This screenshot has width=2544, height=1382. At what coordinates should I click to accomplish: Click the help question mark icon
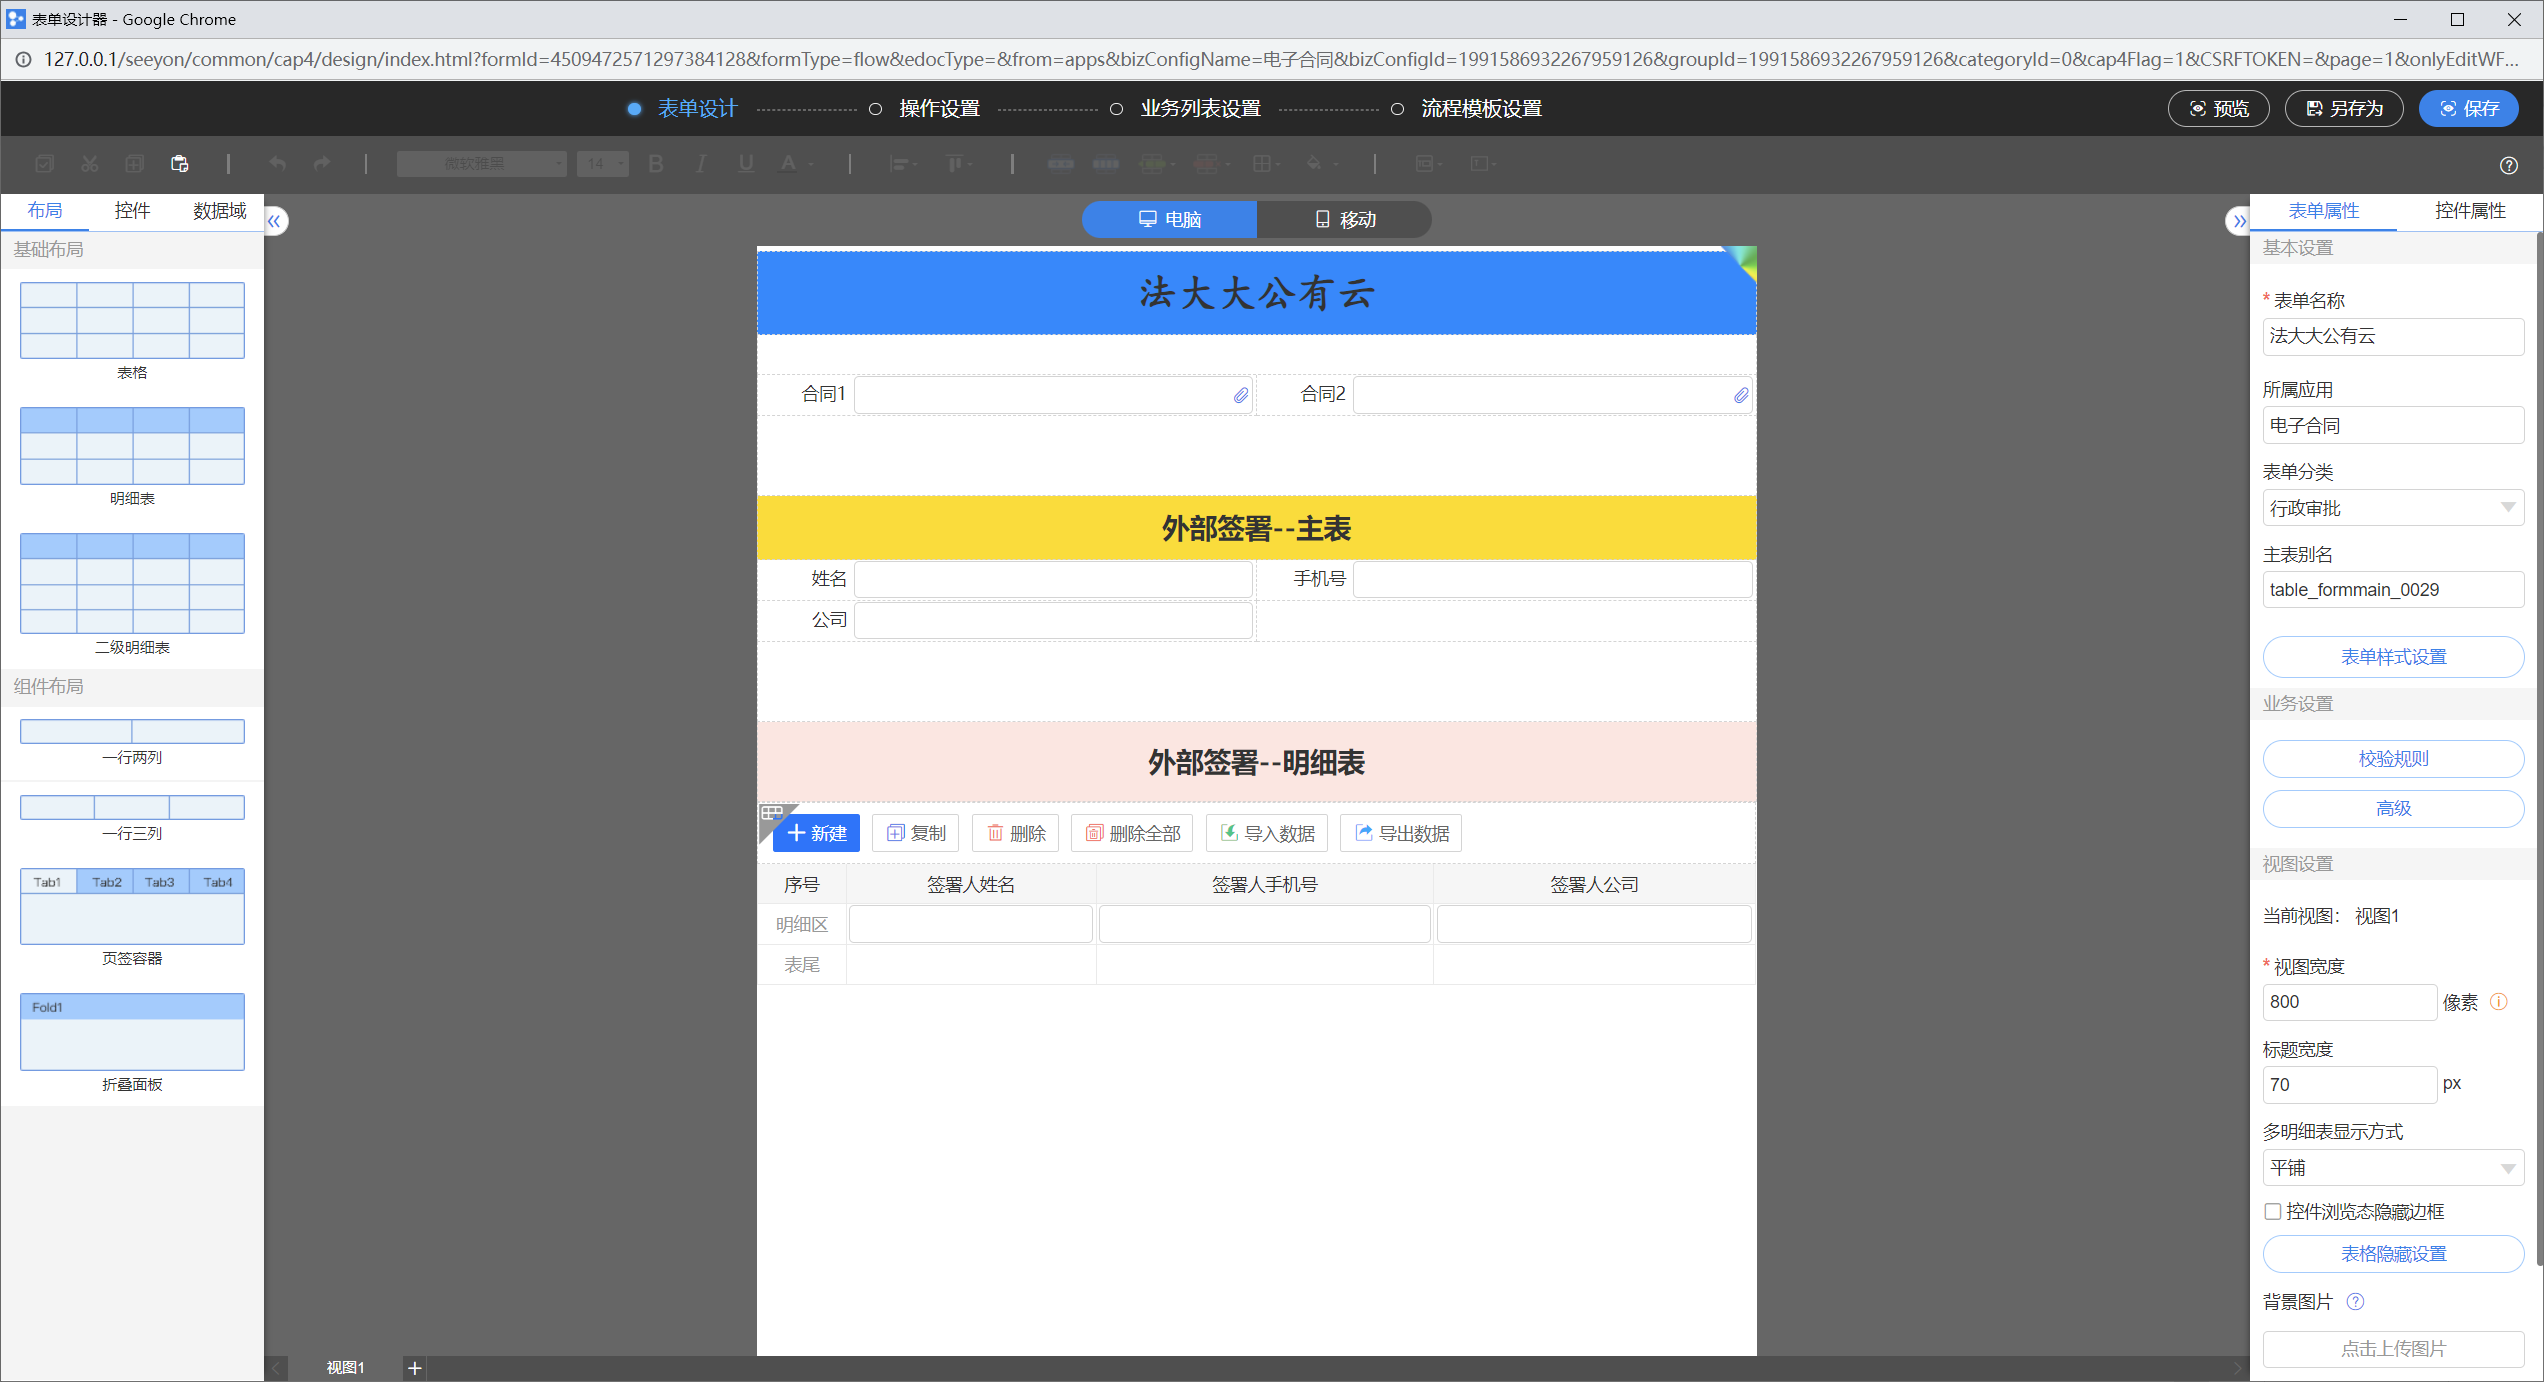point(2508,165)
